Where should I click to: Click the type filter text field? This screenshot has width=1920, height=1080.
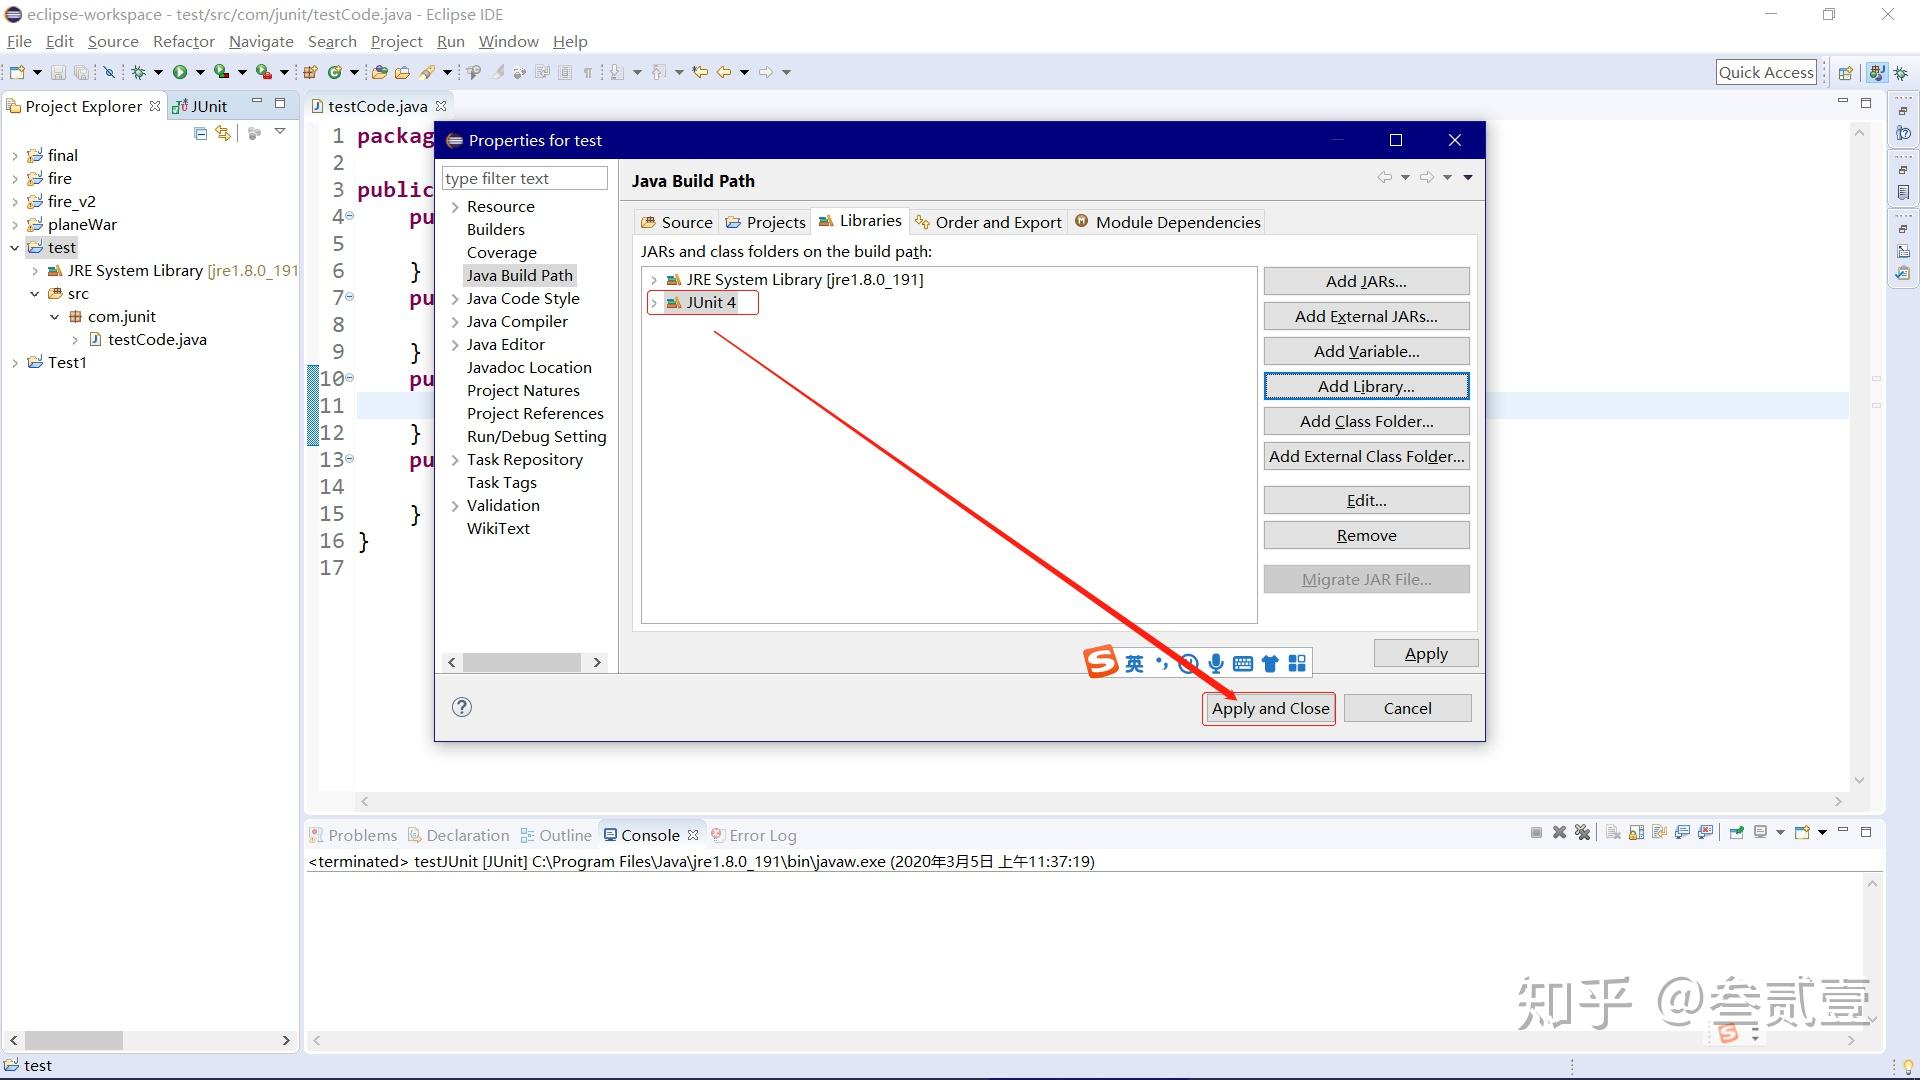524,178
